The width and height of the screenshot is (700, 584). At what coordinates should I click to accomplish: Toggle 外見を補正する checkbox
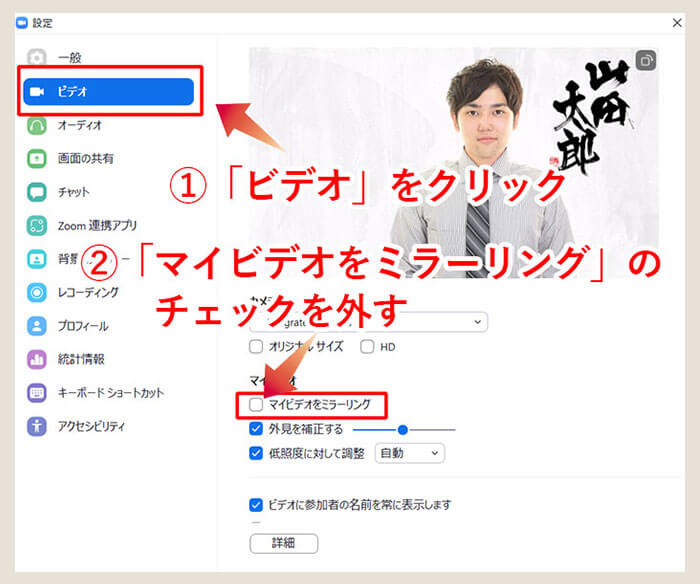coord(257,429)
